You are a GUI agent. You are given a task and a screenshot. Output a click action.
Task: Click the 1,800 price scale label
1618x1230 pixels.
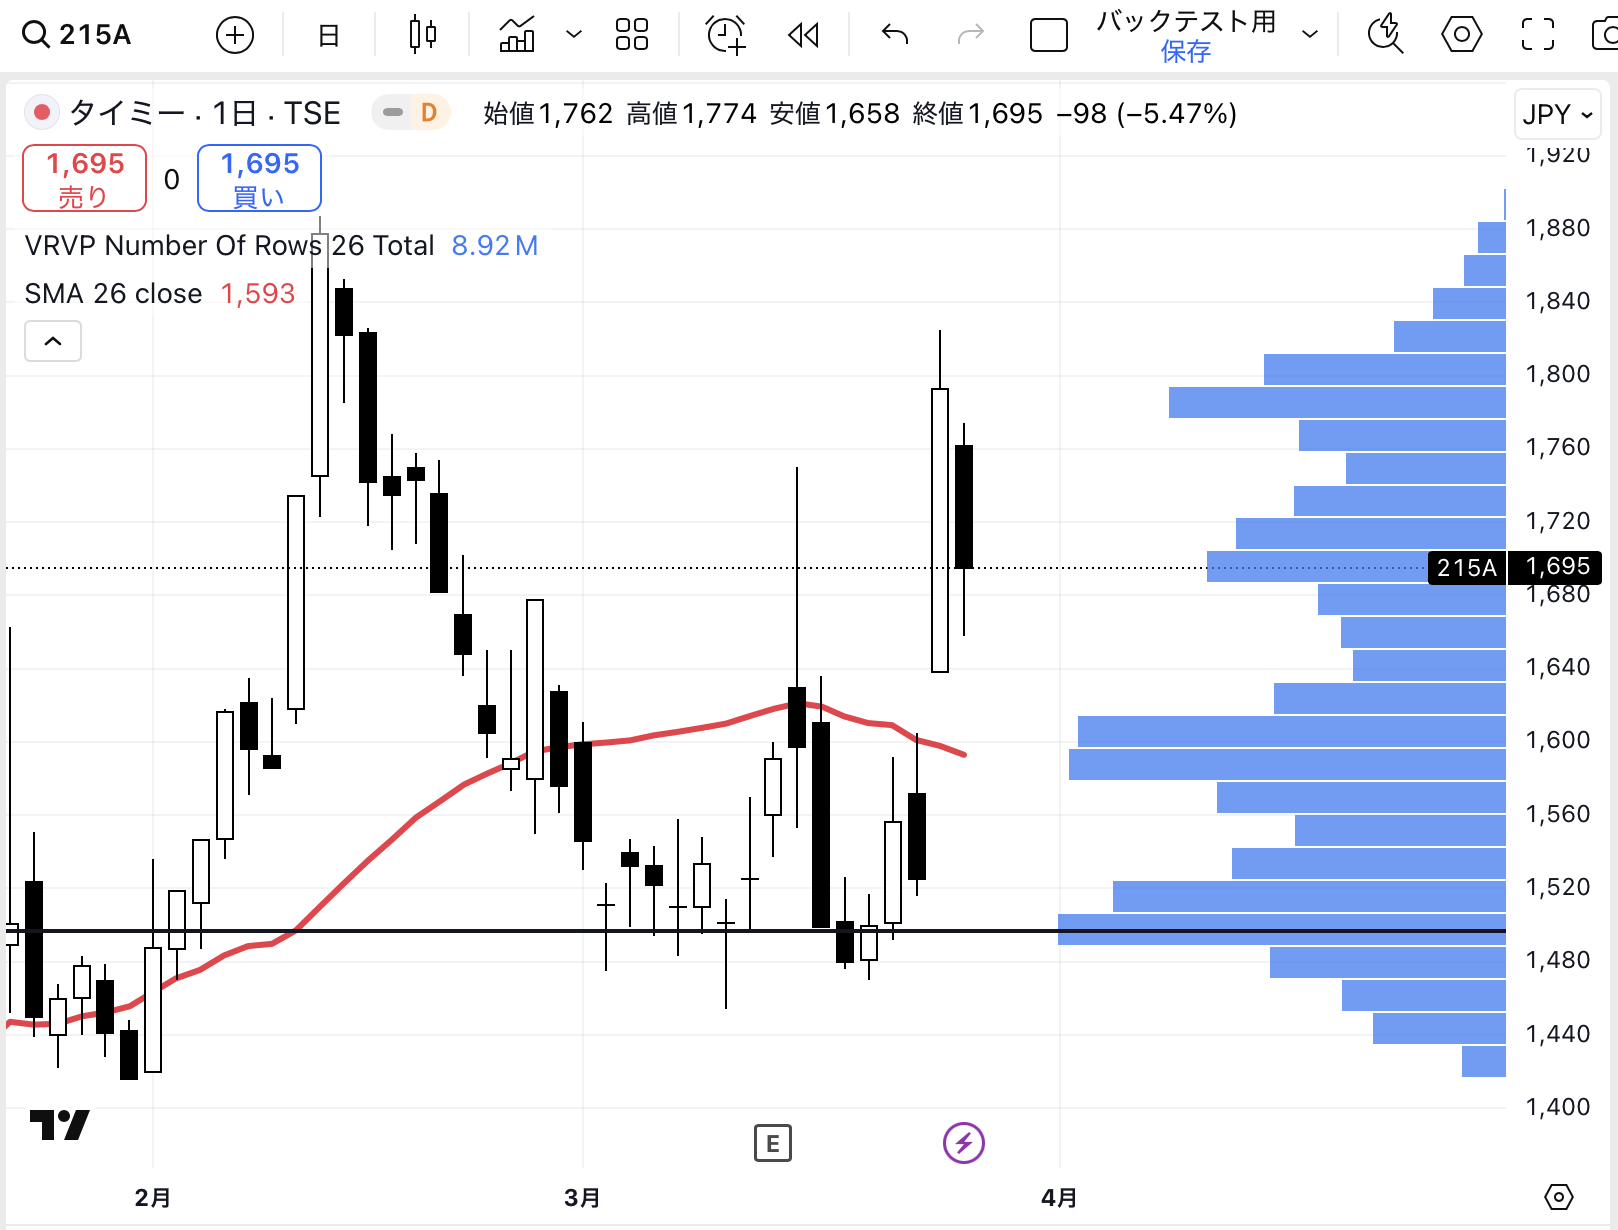pyautogui.click(x=1557, y=374)
